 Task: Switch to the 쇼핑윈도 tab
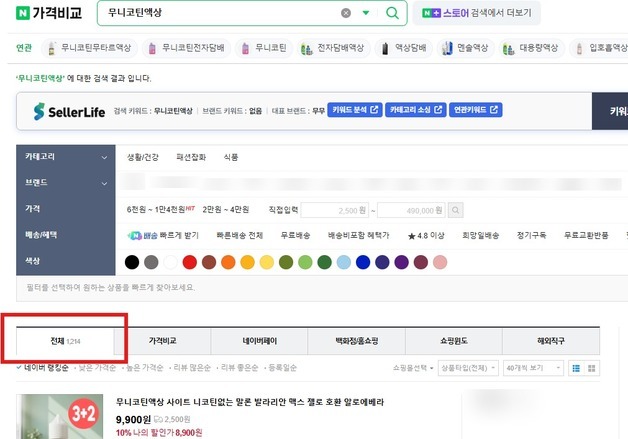pos(454,341)
